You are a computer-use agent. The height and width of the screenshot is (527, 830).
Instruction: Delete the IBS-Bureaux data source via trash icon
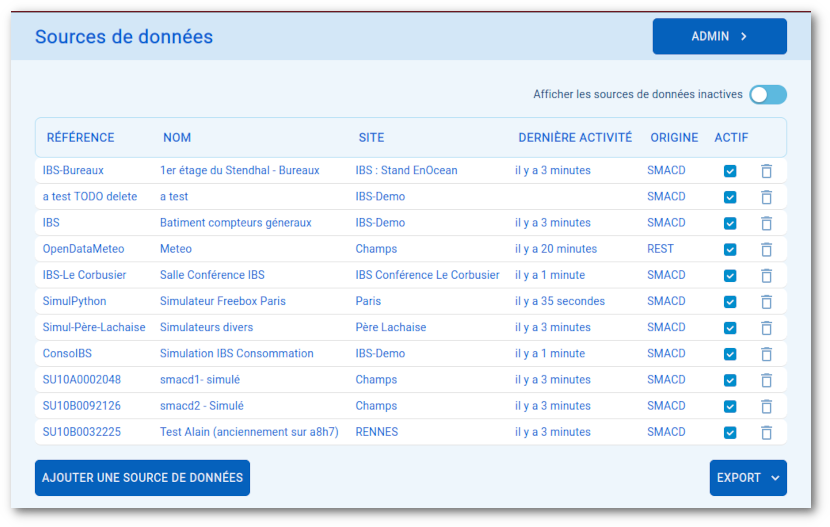pyautogui.click(x=766, y=171)
